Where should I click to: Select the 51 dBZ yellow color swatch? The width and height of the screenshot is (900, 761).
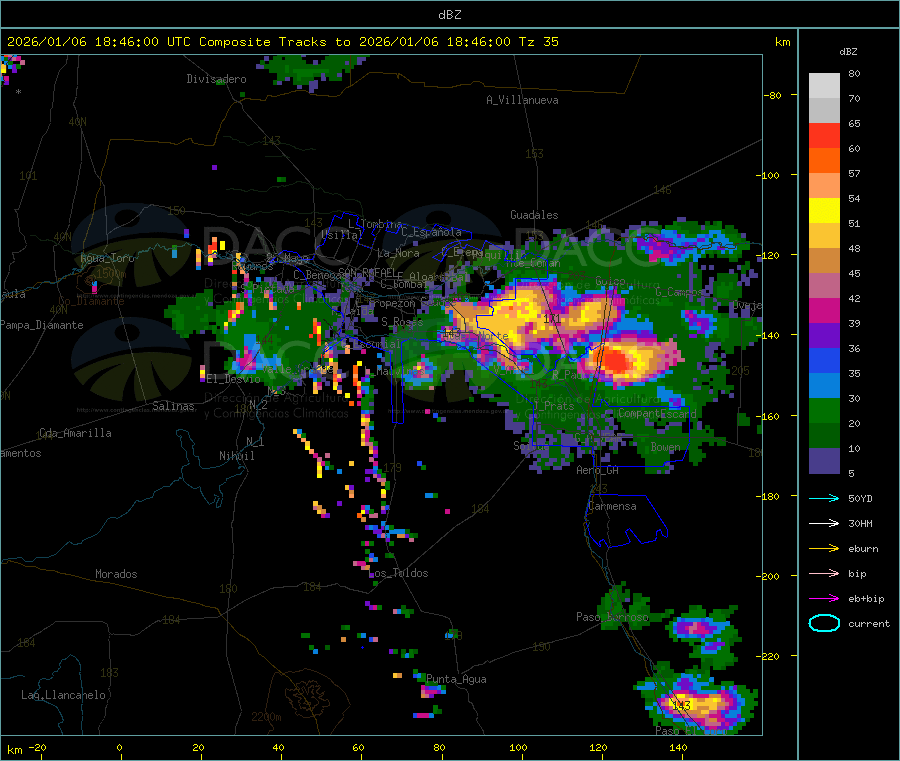pyautogui.click(x=824, y=235)
